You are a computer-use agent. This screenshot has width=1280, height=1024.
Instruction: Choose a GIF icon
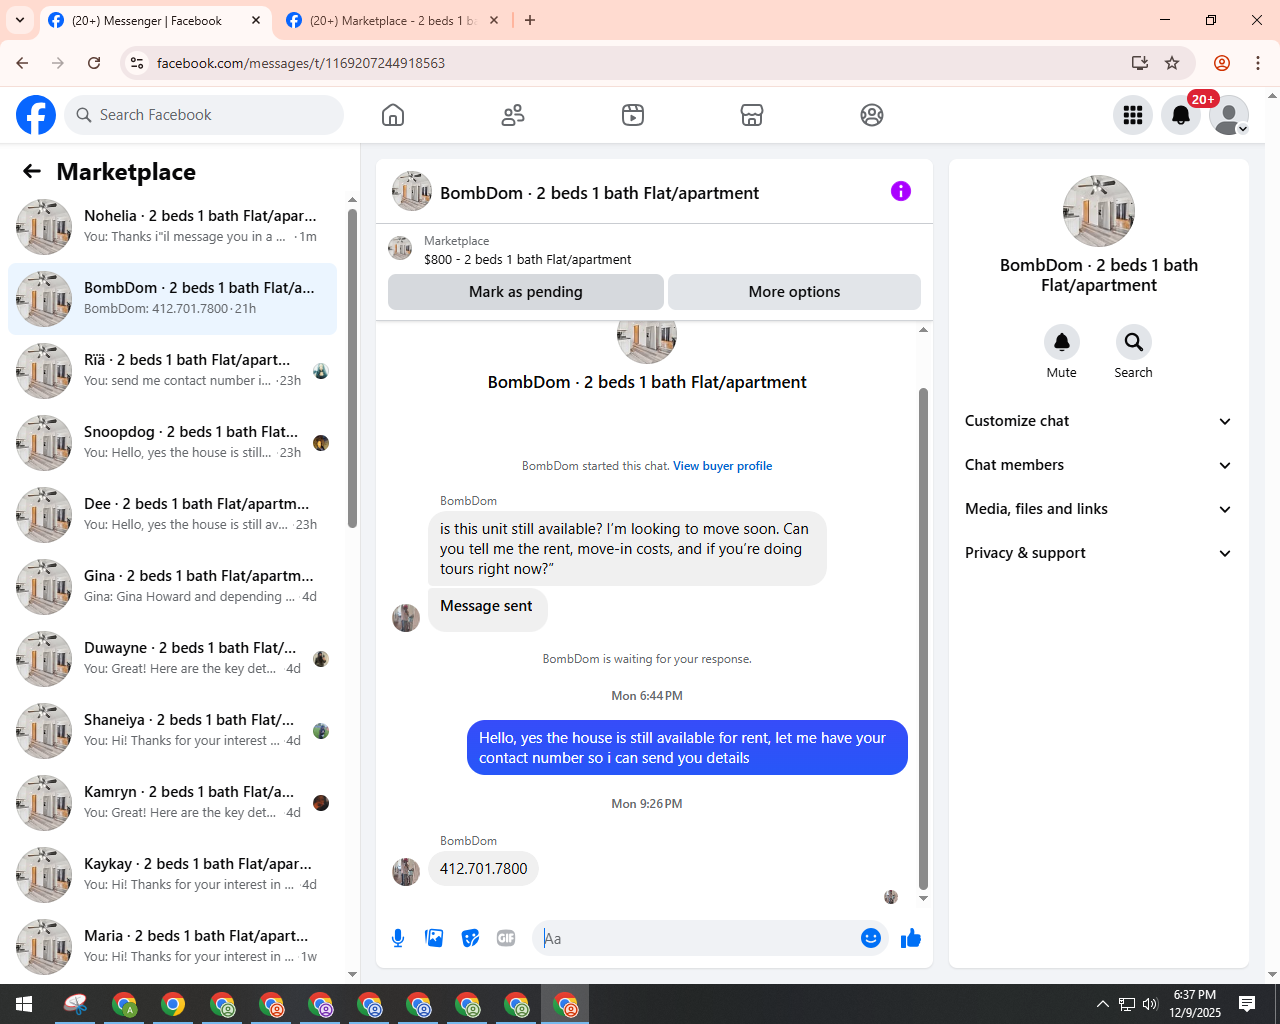pyautogui.click(x=506, y=938)
